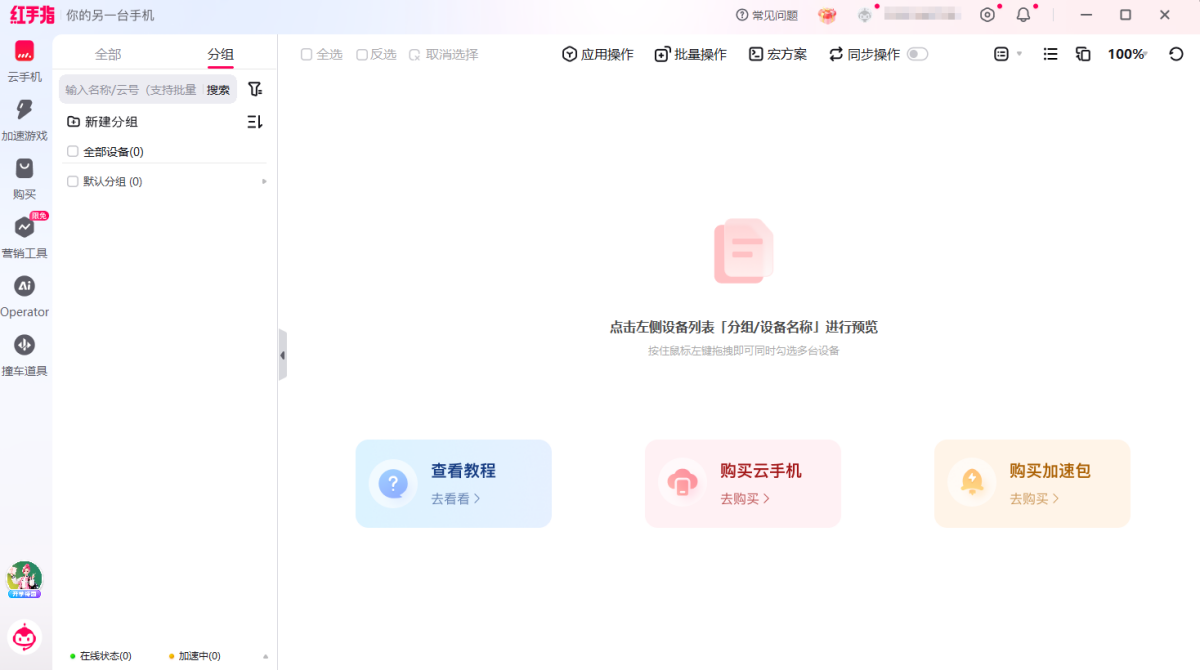Click the sort order icon beside 新建分组
This screenshot has height=670, width=1200.
click(254, 122)
